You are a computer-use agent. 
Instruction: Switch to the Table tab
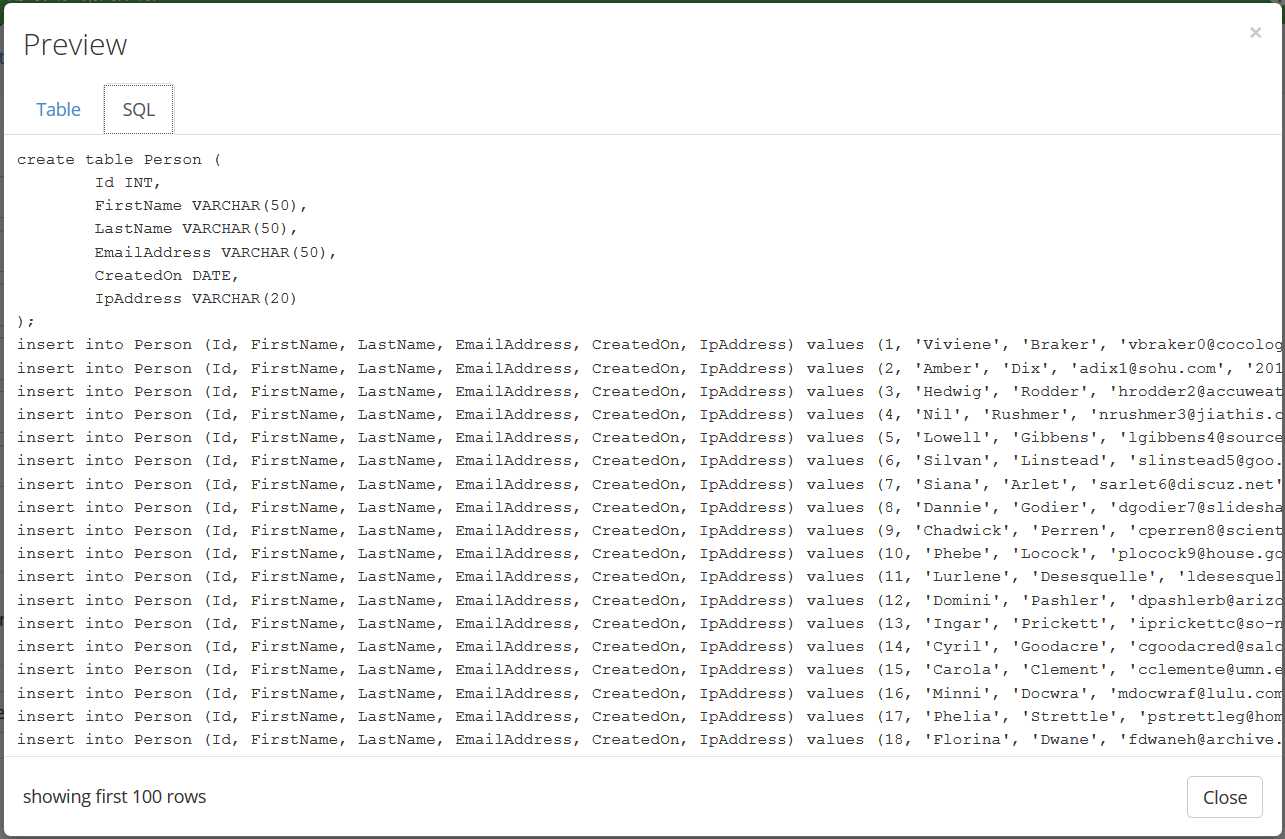(58, 110)
